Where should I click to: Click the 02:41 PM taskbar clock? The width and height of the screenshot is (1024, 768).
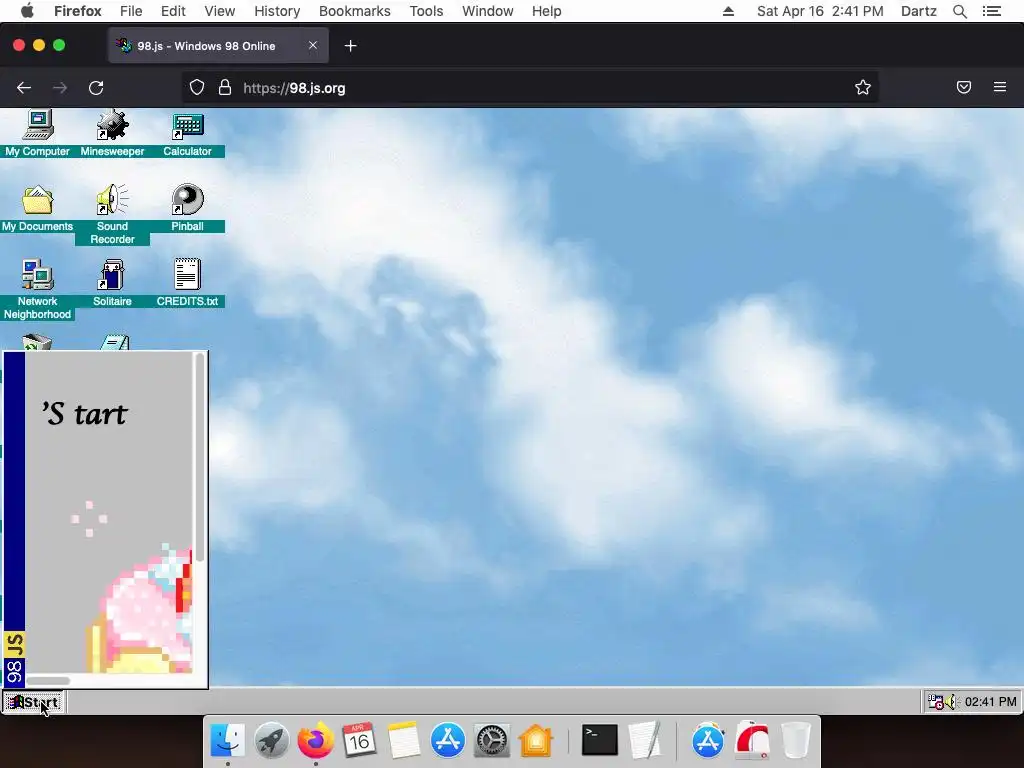pyautogui.click(x=990, y=702)
